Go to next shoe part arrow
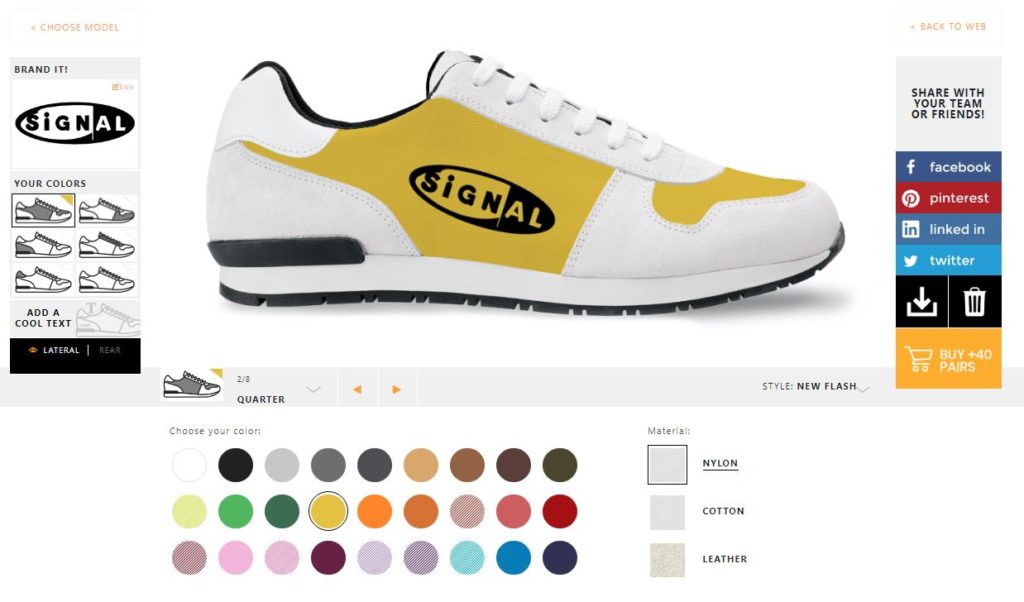Viewport: 1024px width, 602px height. point(396,389)
